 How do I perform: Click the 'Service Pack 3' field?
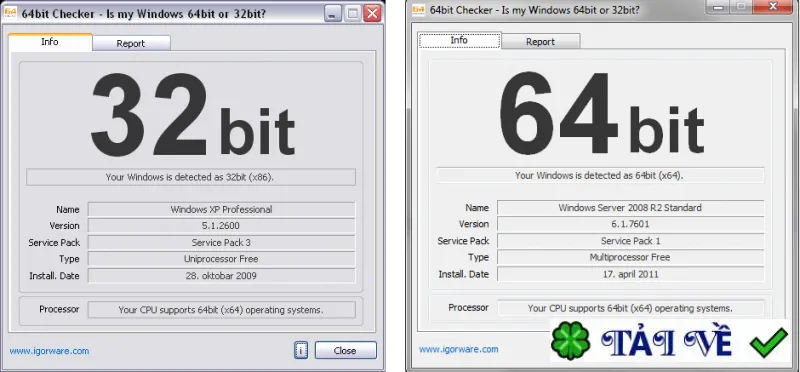click(x=221, y=242)
